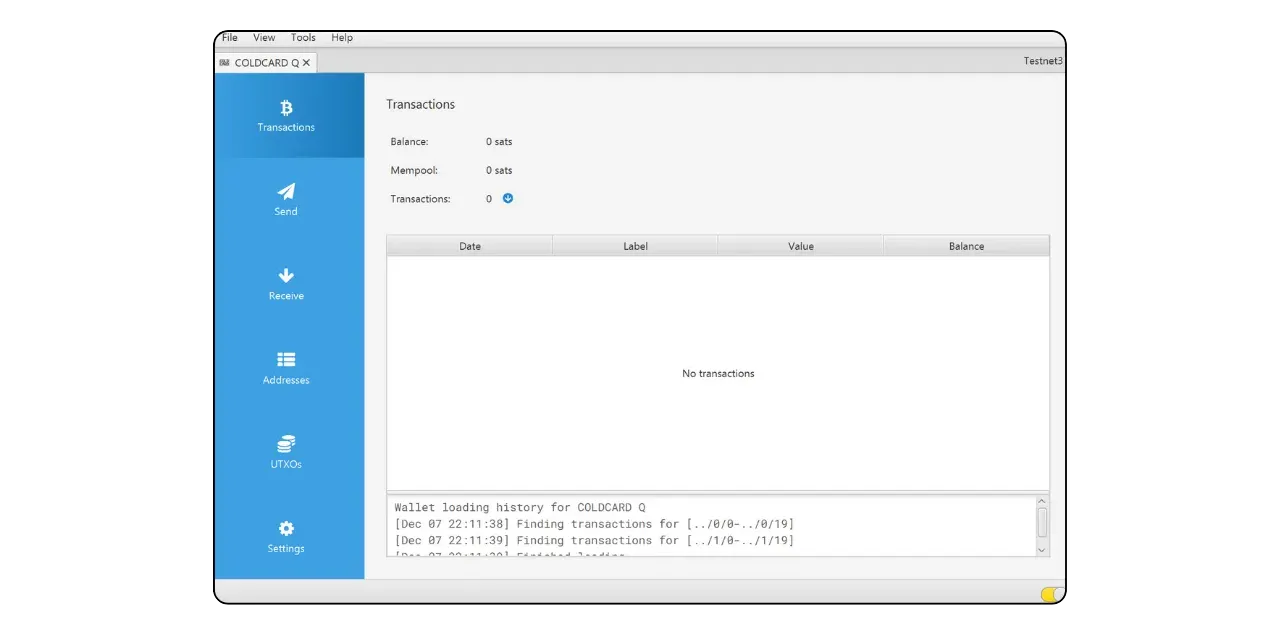1280x635 pixels.
Task: Click the blue export icon beside Transactions count
Action: (x=508, y=198)
